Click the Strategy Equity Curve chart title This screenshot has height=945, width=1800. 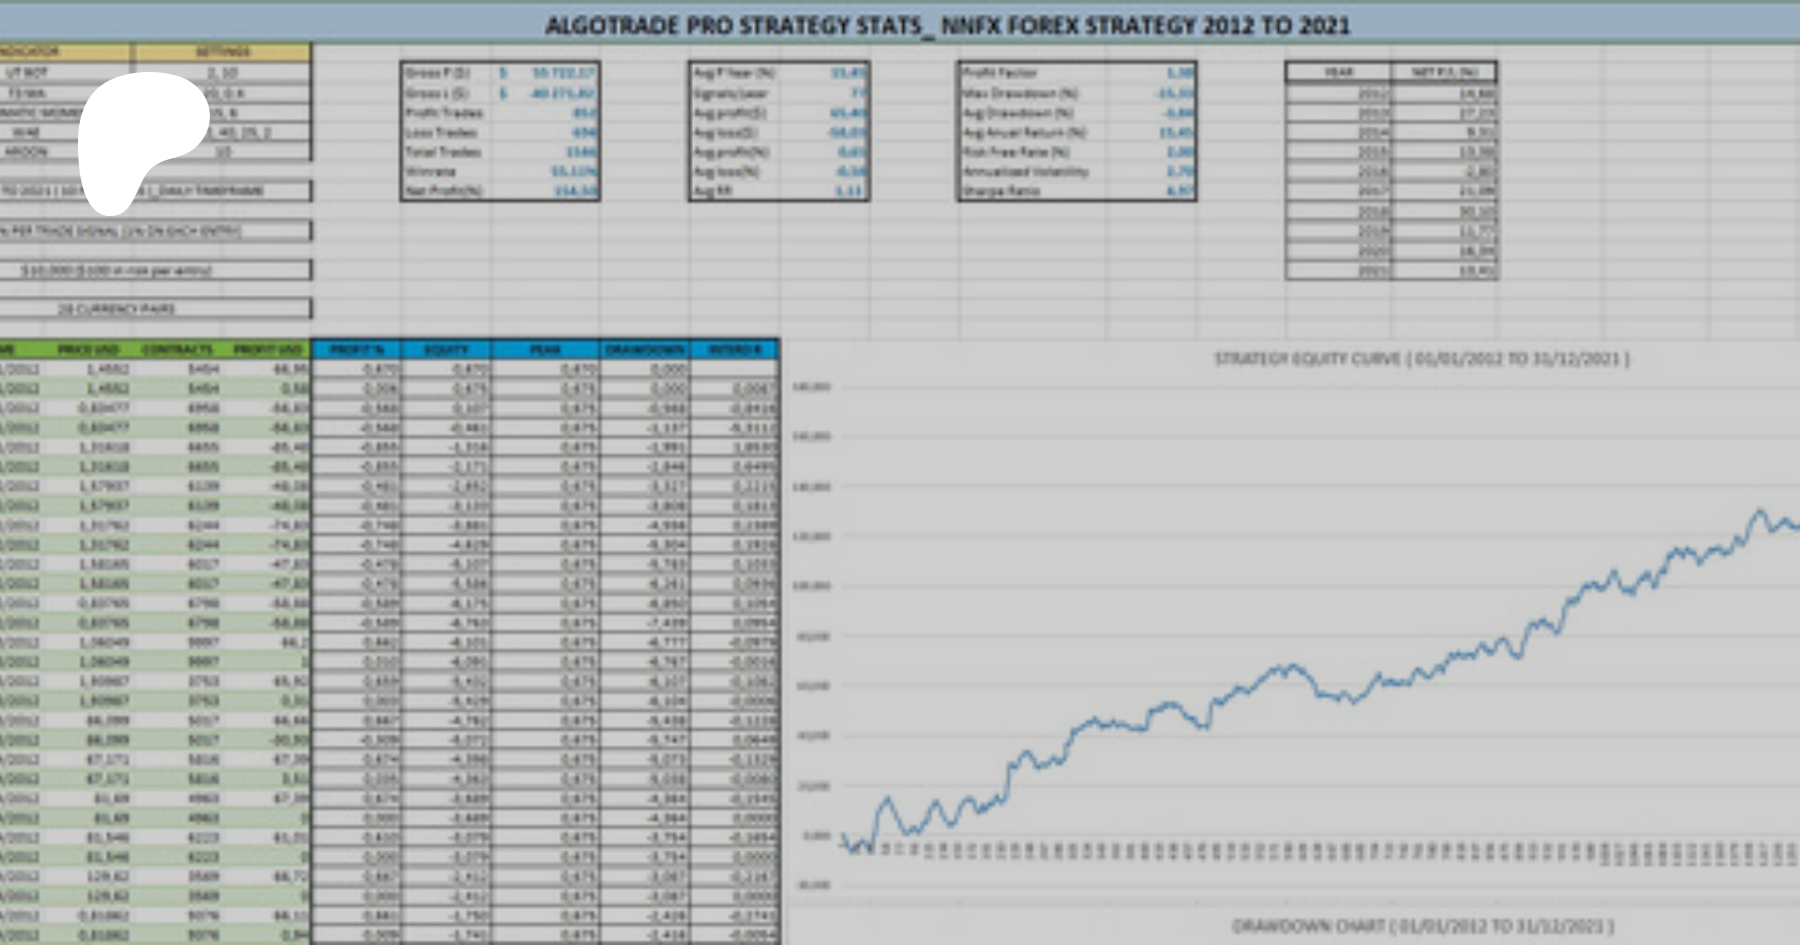coord(1421,359)
